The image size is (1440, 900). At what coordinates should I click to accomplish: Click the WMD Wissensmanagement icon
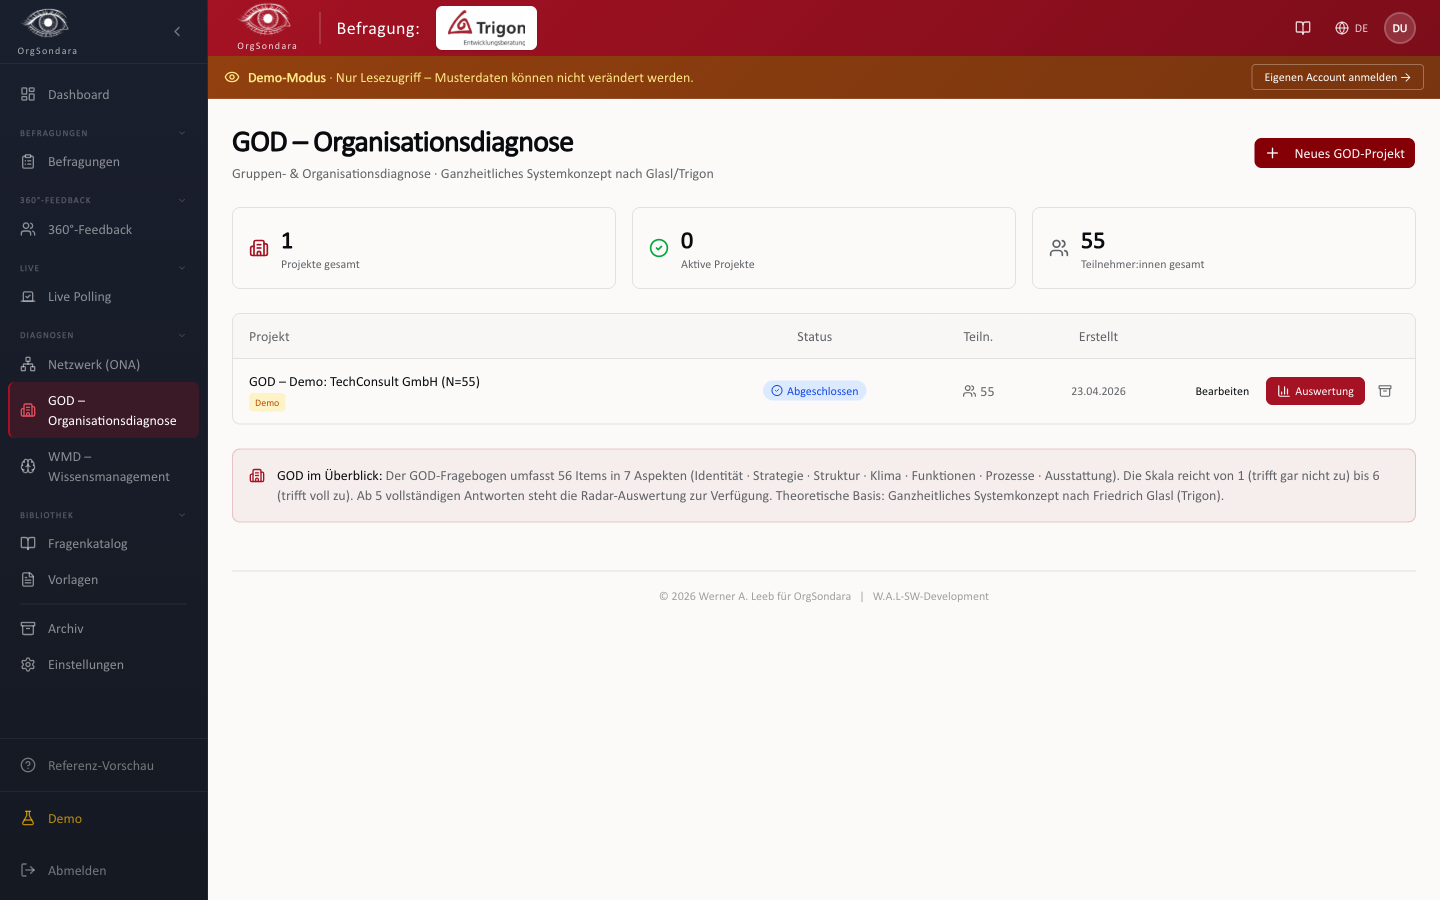point(28,466)
